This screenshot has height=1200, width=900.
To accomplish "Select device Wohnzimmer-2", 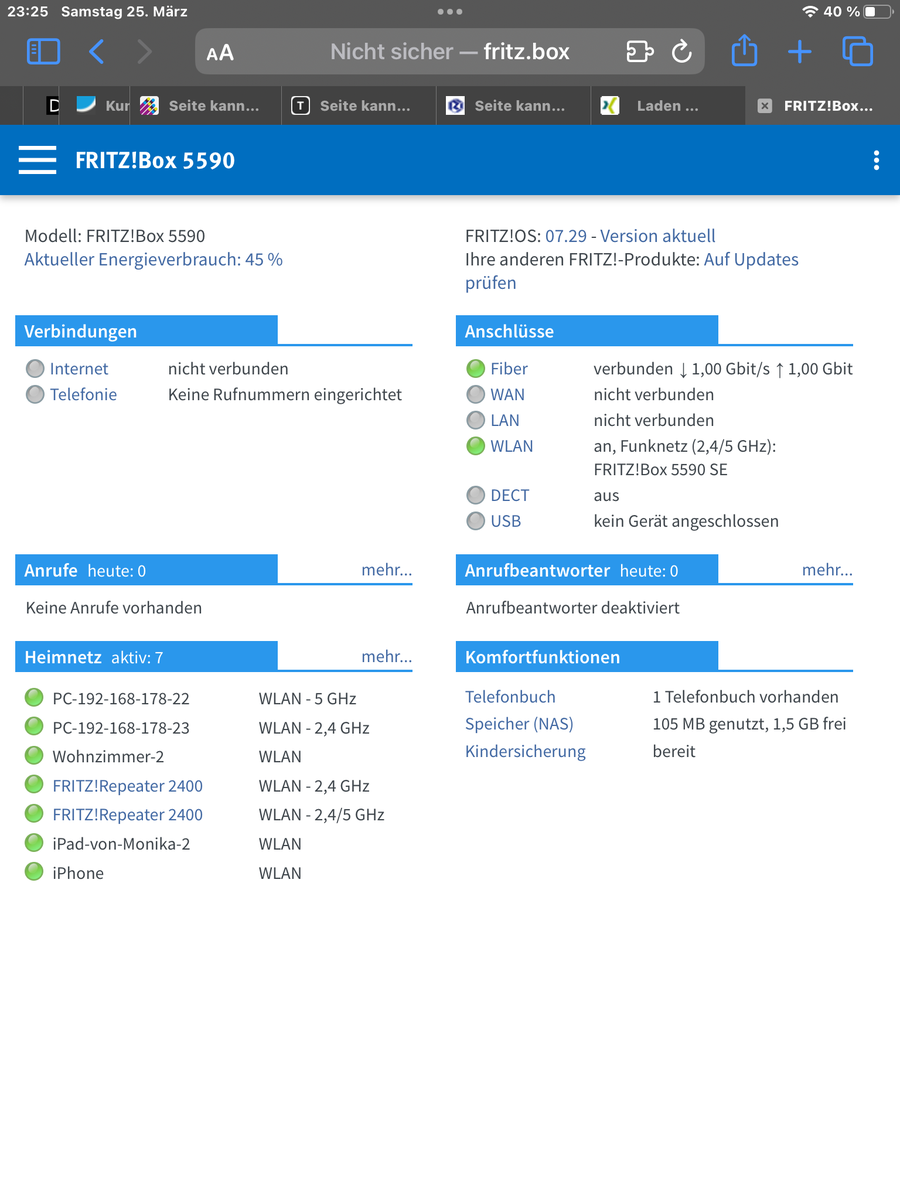I will tap(108, 757).
